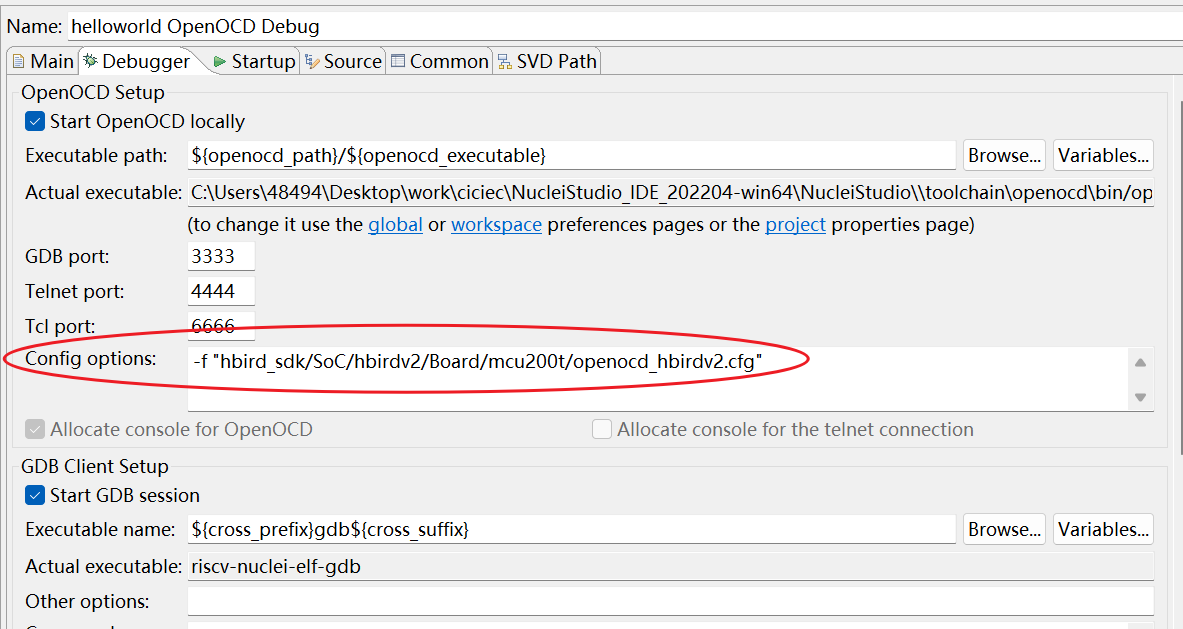
Task: Click the Telnet port field
Action: pos(221,292)
